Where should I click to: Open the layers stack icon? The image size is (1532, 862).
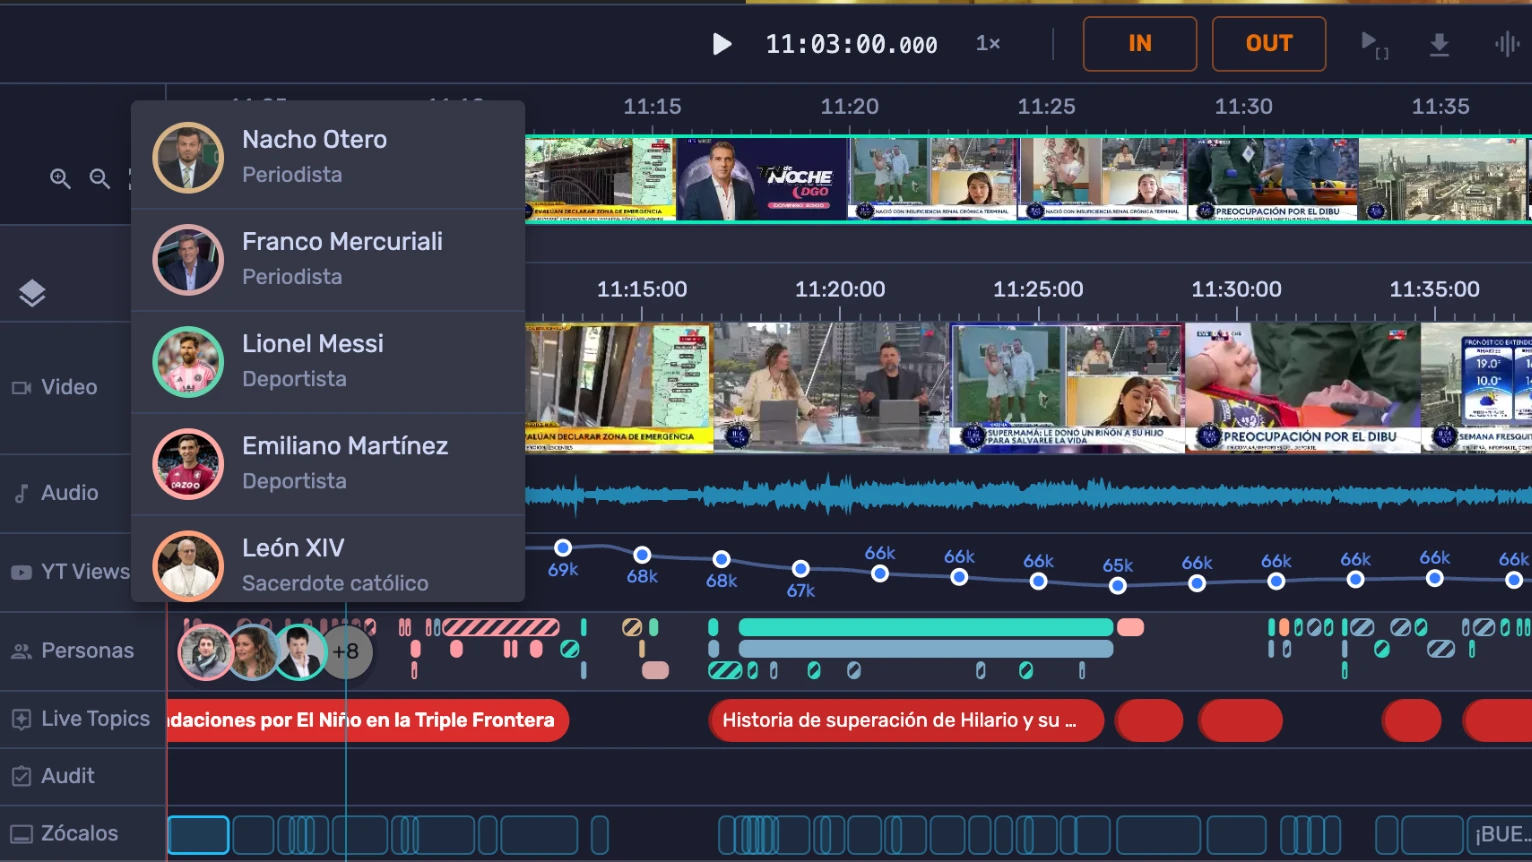[32, 293]
